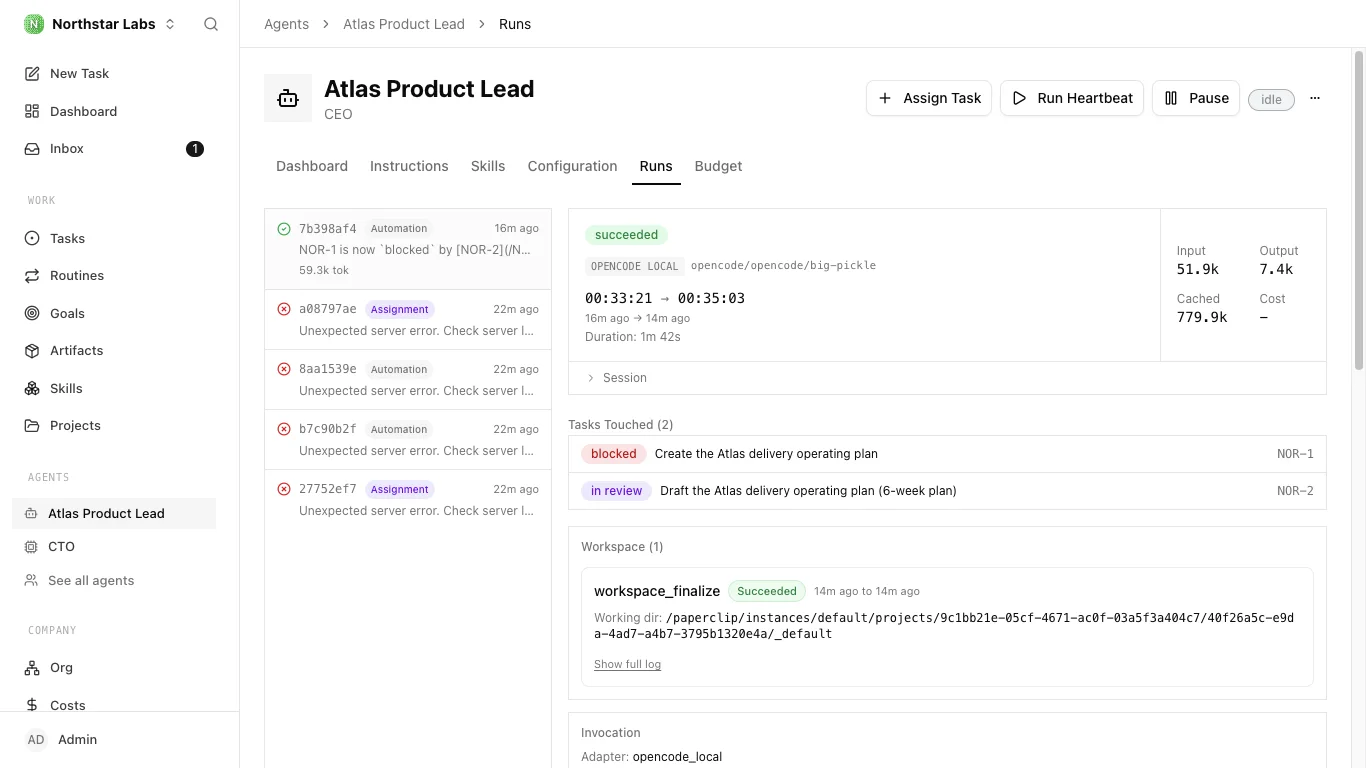Click See all agents link
This screenshot has height=768, width=1366.
91,581
